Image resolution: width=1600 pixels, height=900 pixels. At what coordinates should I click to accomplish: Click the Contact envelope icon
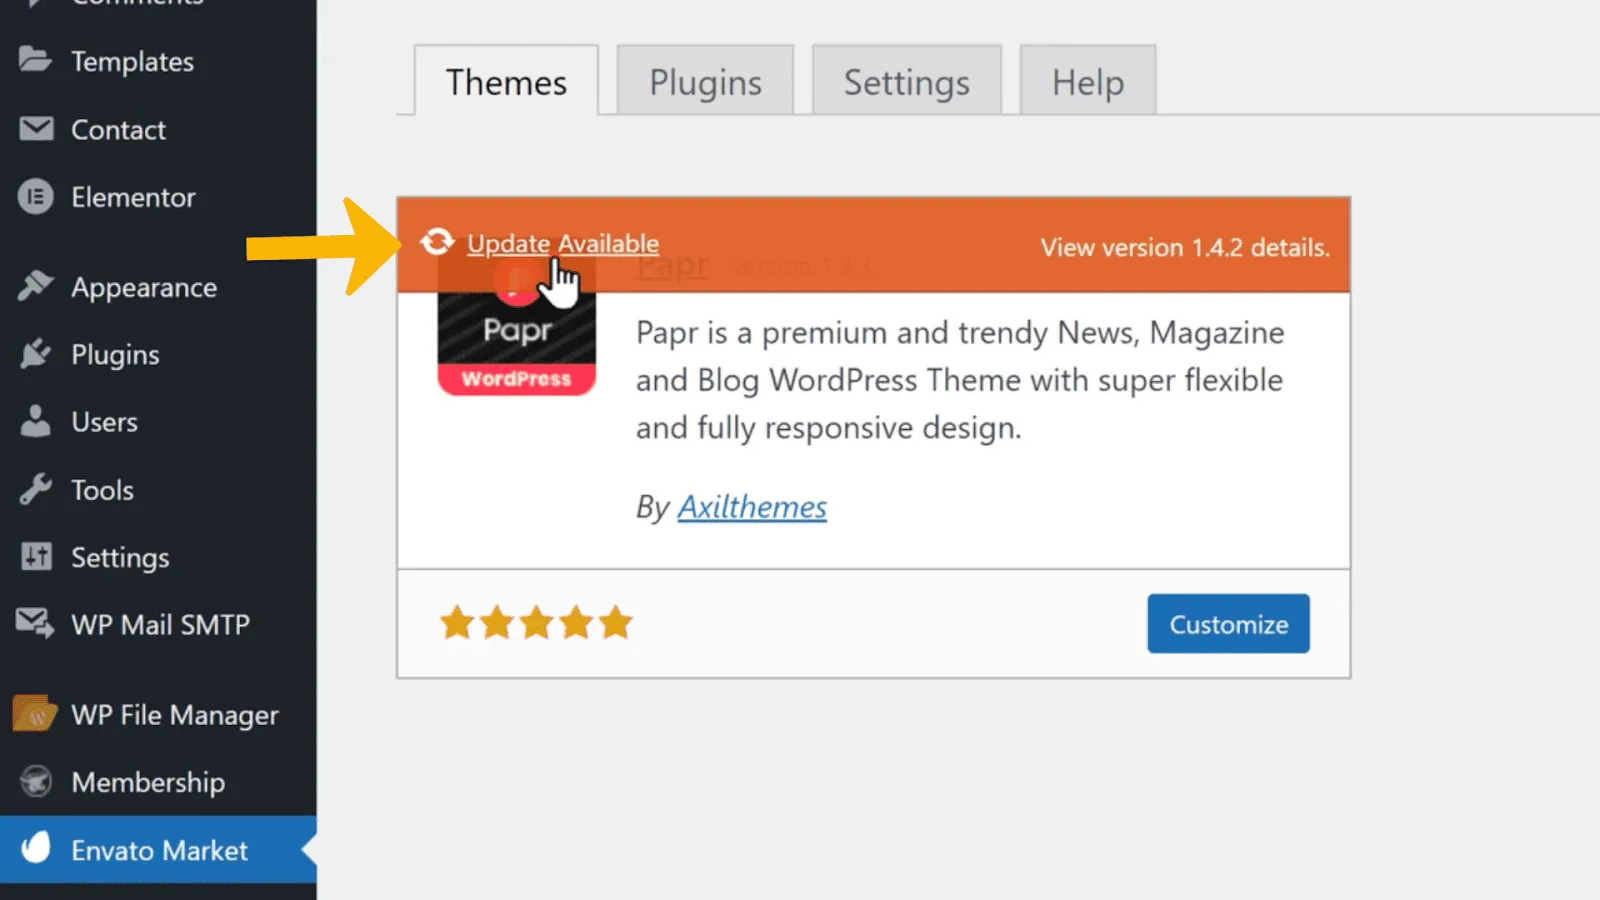coord(36,129)
